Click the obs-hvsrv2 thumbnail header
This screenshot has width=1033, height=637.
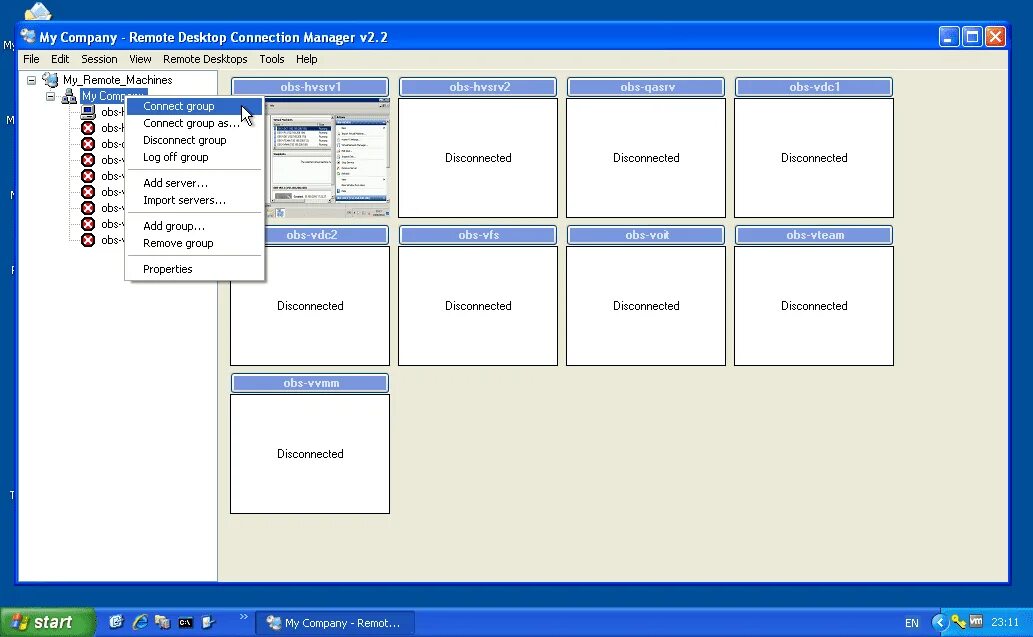coord(478,87)
